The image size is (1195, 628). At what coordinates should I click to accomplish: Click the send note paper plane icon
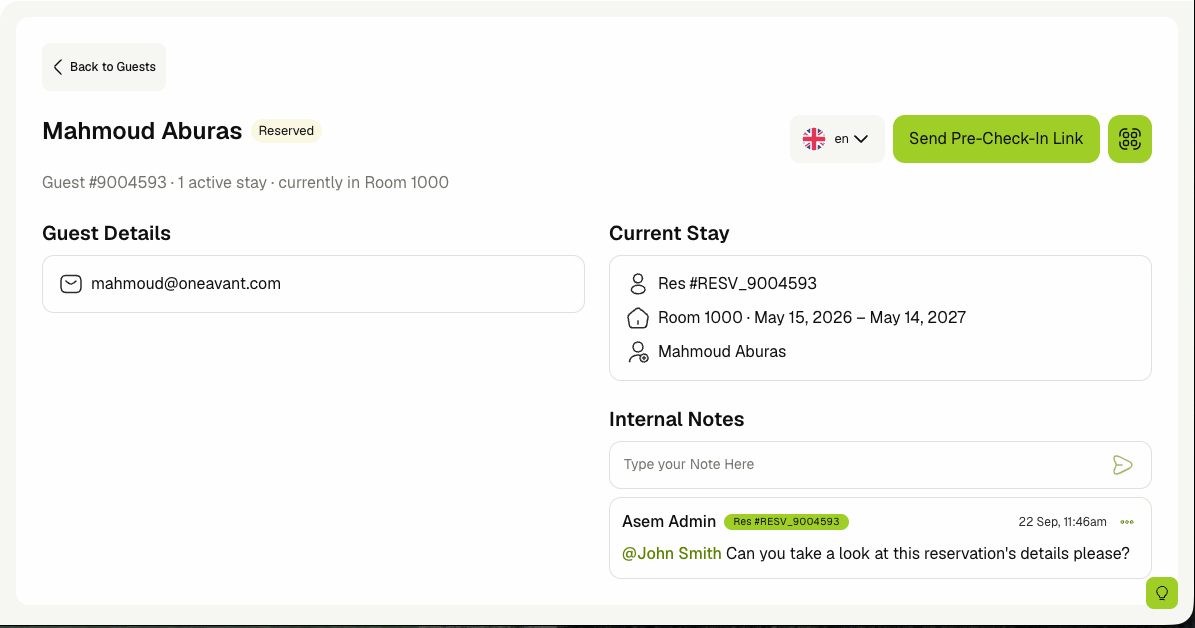click(1122, 465)
